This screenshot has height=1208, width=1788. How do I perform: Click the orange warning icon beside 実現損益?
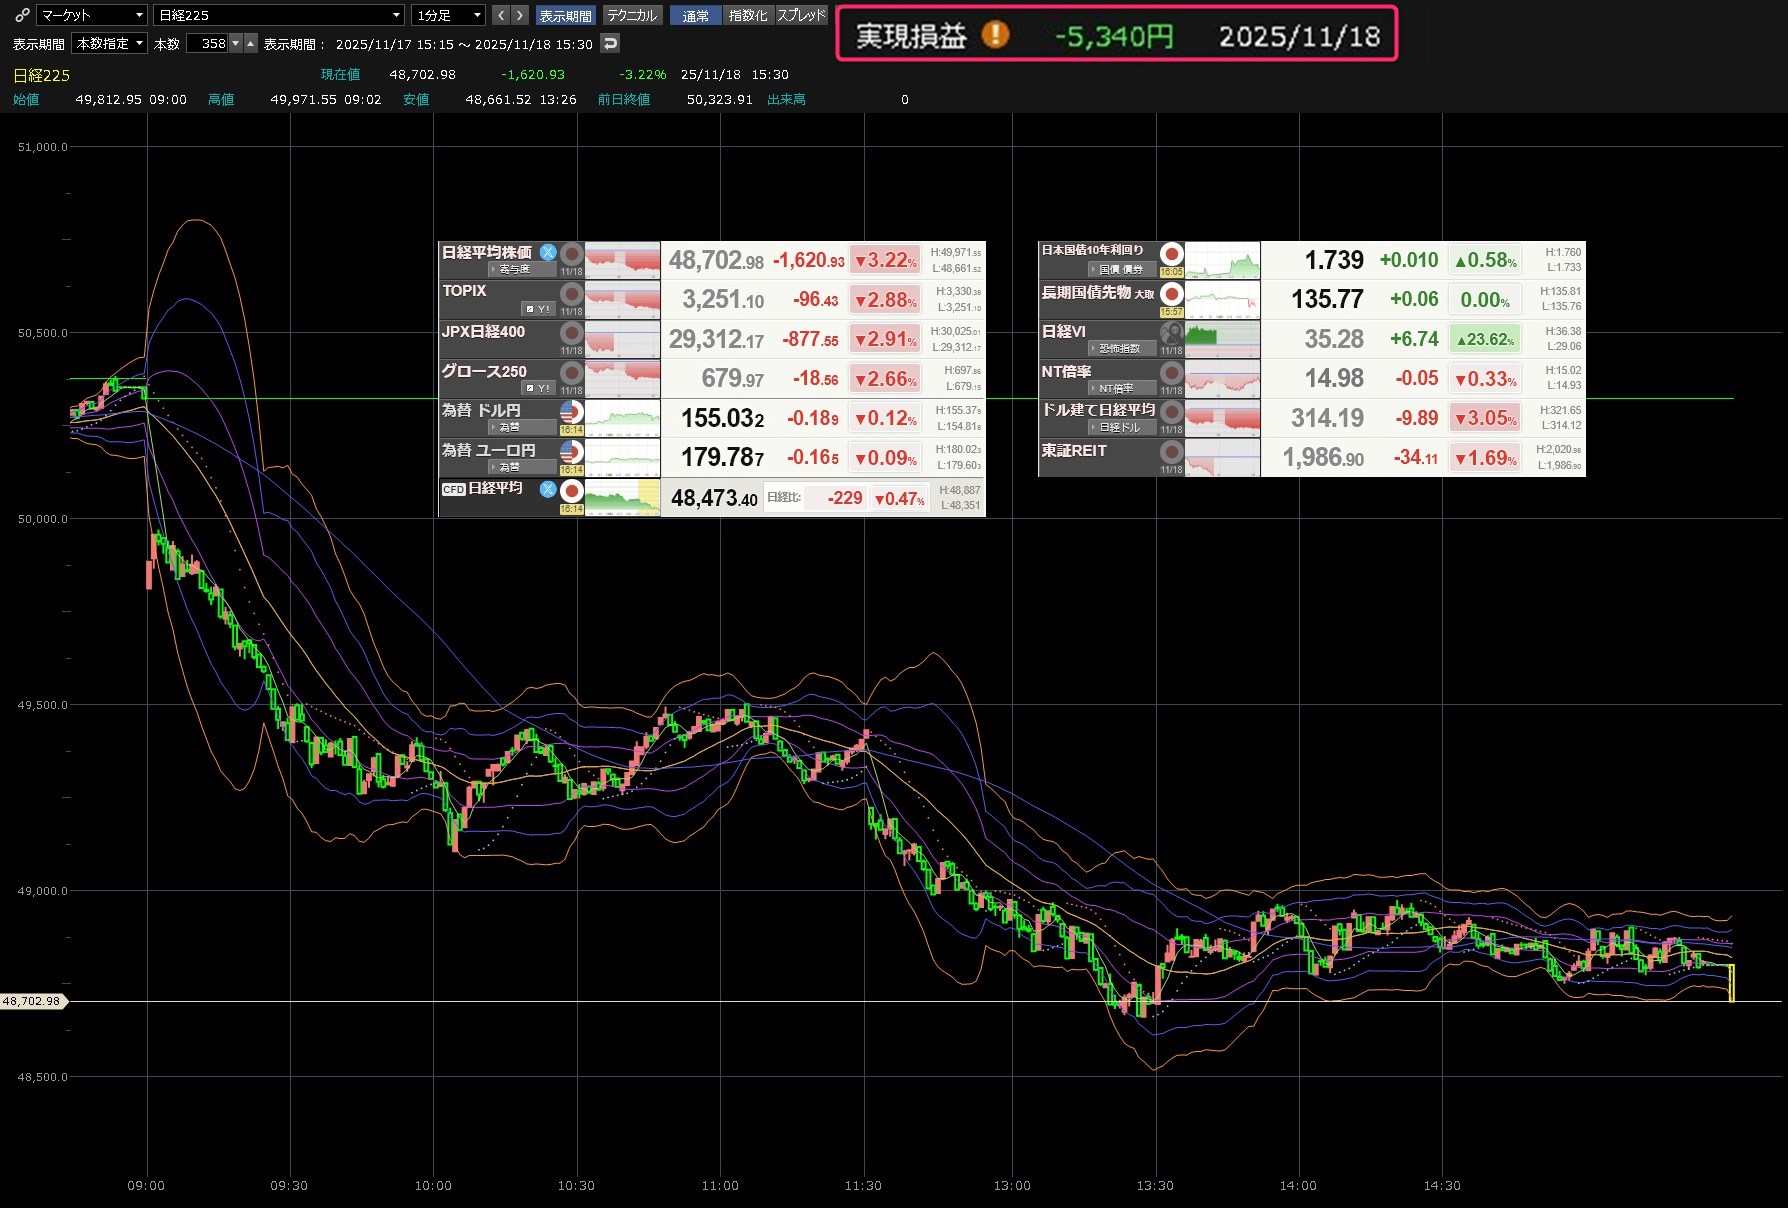994,35
